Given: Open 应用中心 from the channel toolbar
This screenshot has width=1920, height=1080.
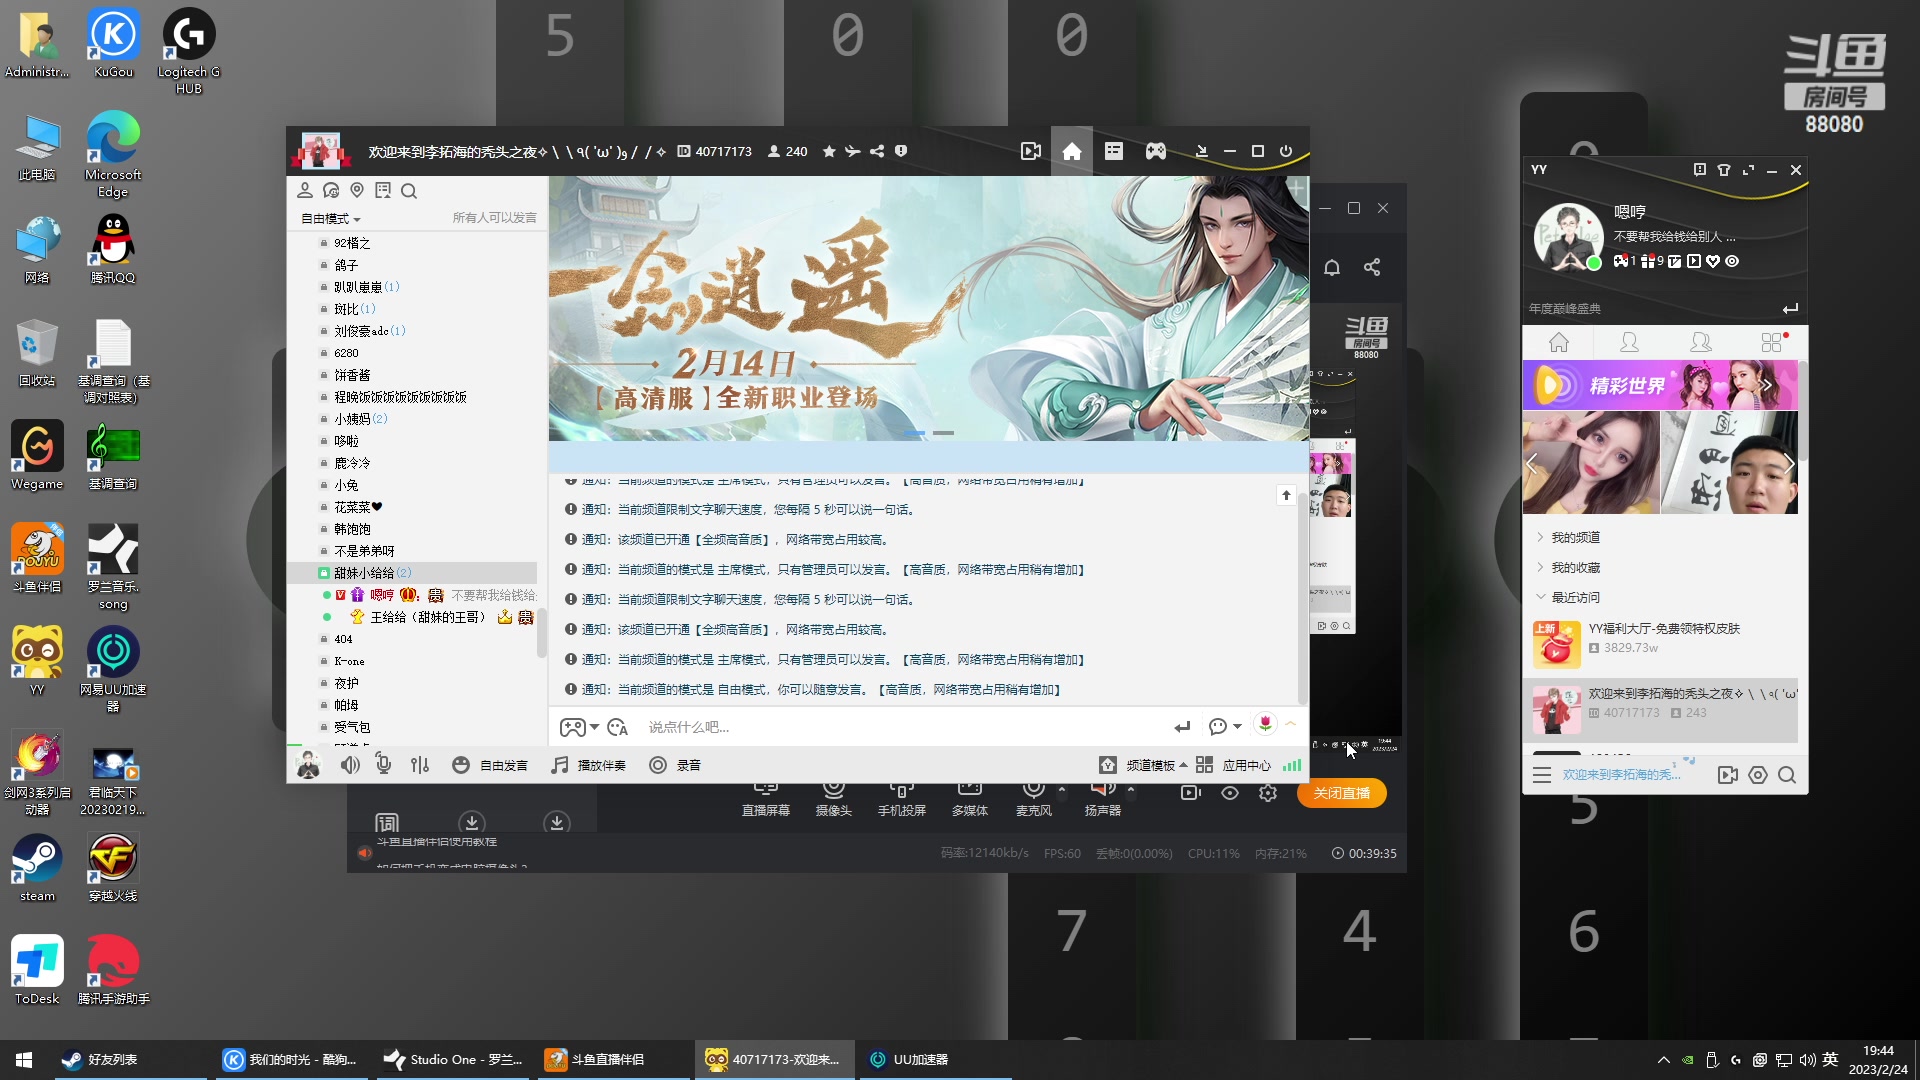Looking at the screenshot, I should pos(1246,764).
